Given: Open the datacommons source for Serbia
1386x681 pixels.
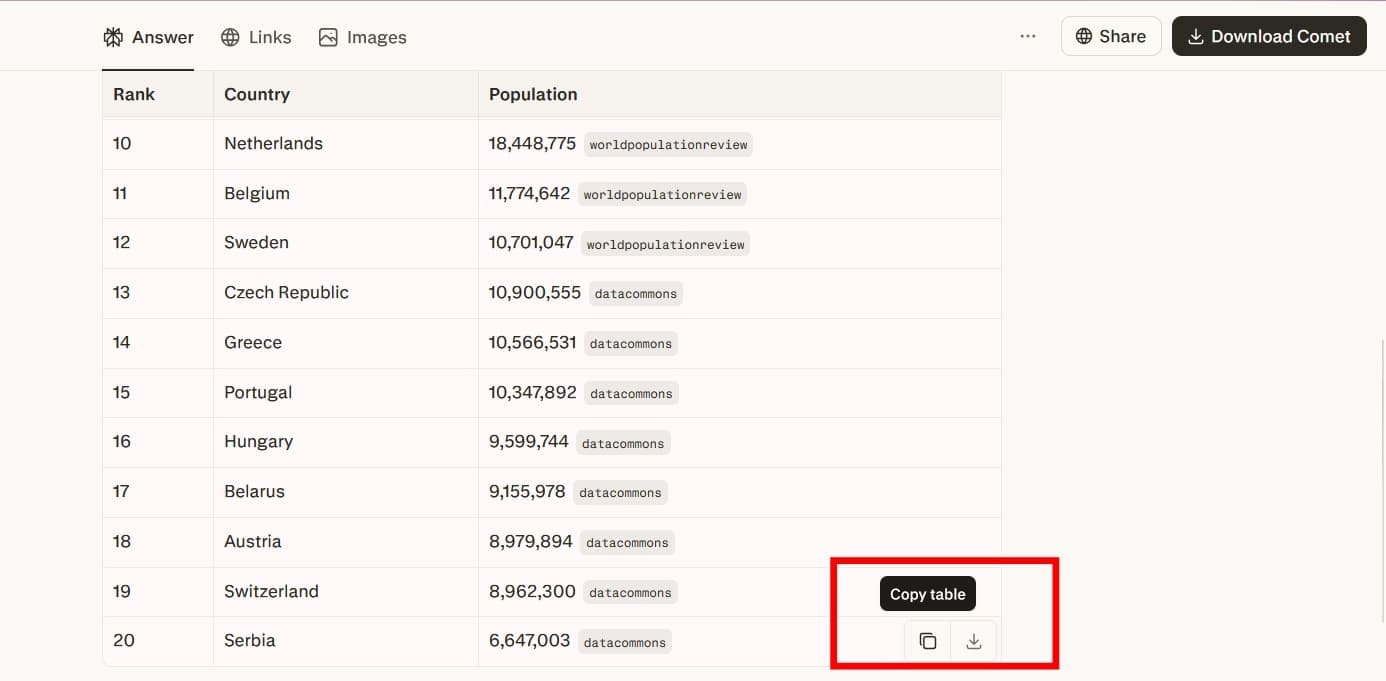Looking at the screenshot, I should pos(624,642).
